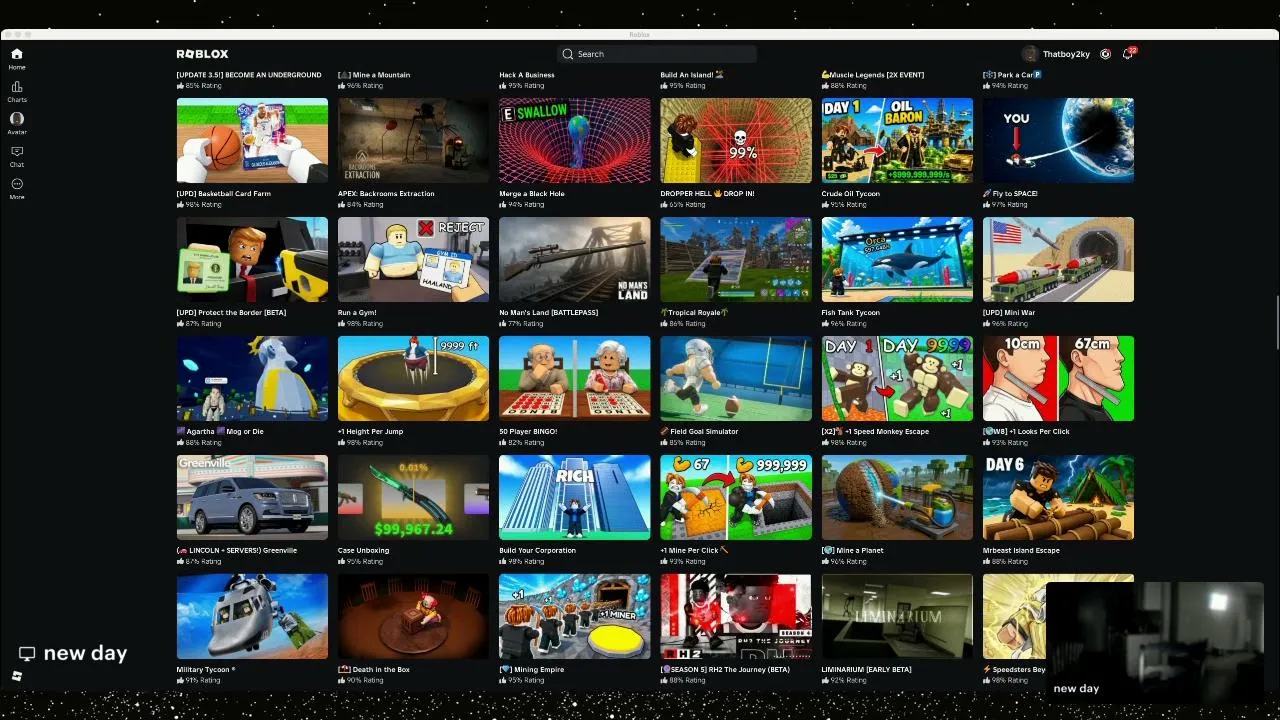Open the notifications bell with red badge
1280x720 pixels.
coord(1128,54)
